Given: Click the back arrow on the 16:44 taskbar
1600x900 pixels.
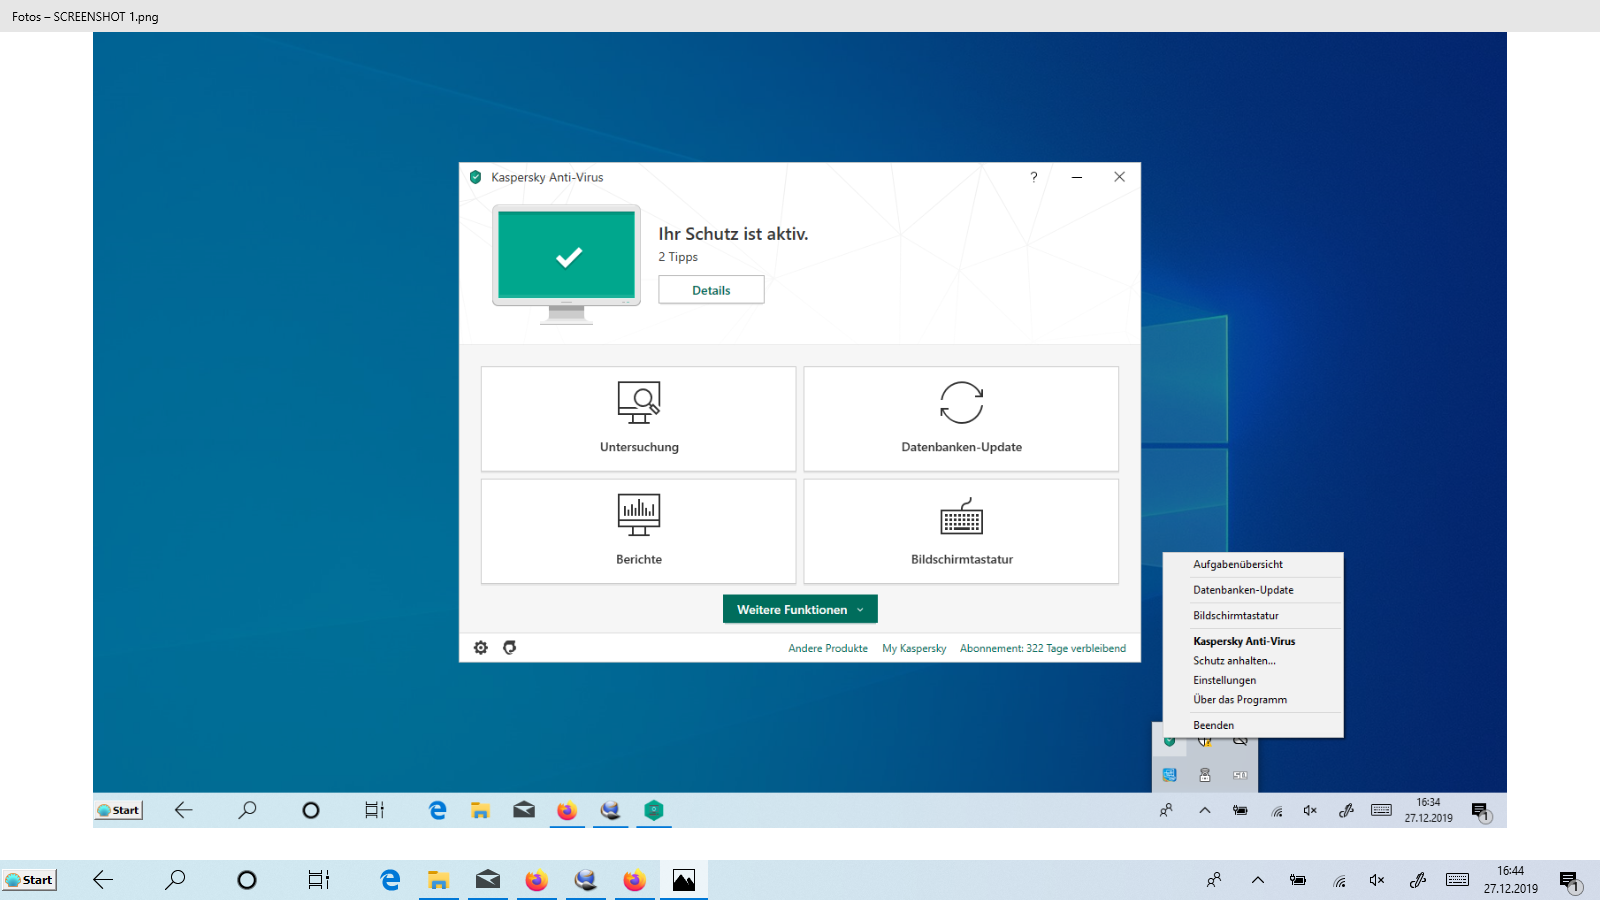Looking at the screenshot, I should [x=102, y=880].
